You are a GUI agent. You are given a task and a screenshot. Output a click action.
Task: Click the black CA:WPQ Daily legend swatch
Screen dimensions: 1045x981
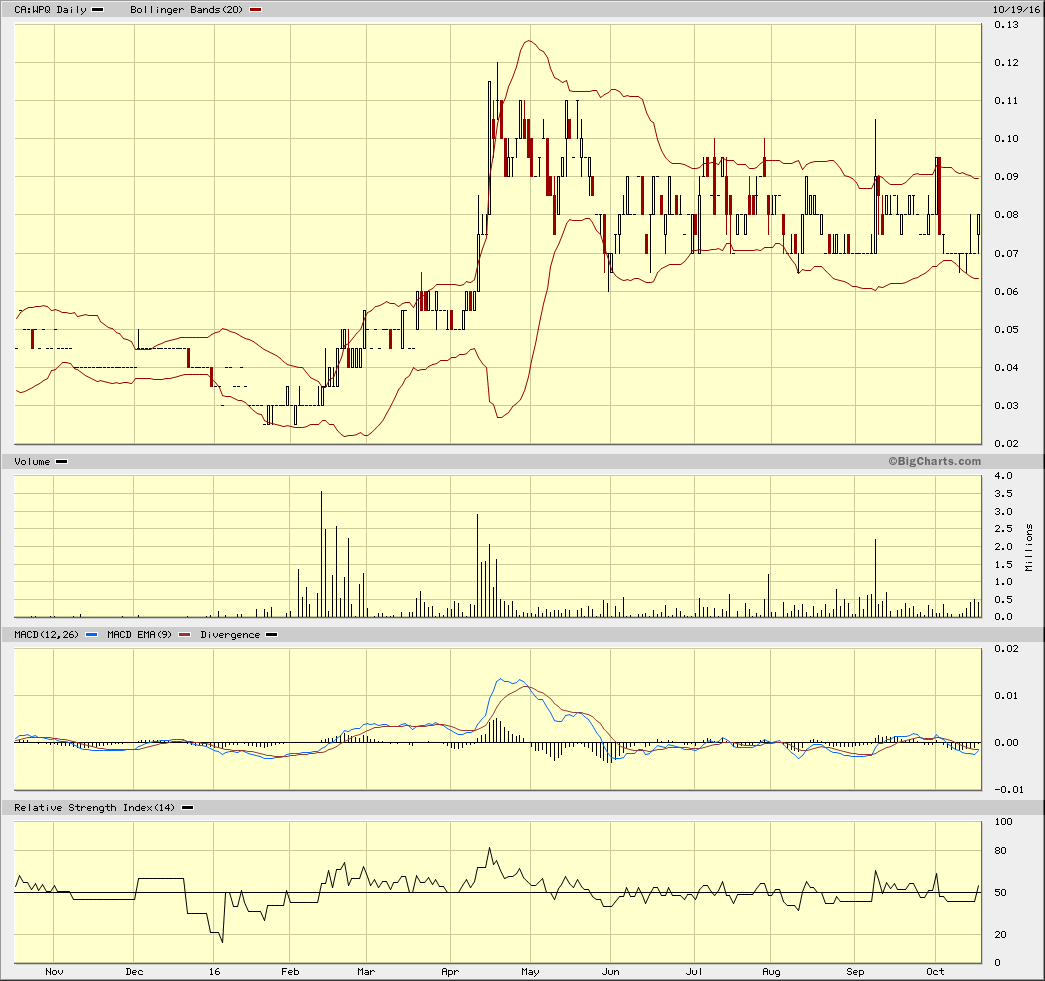[x=97, y=10]
